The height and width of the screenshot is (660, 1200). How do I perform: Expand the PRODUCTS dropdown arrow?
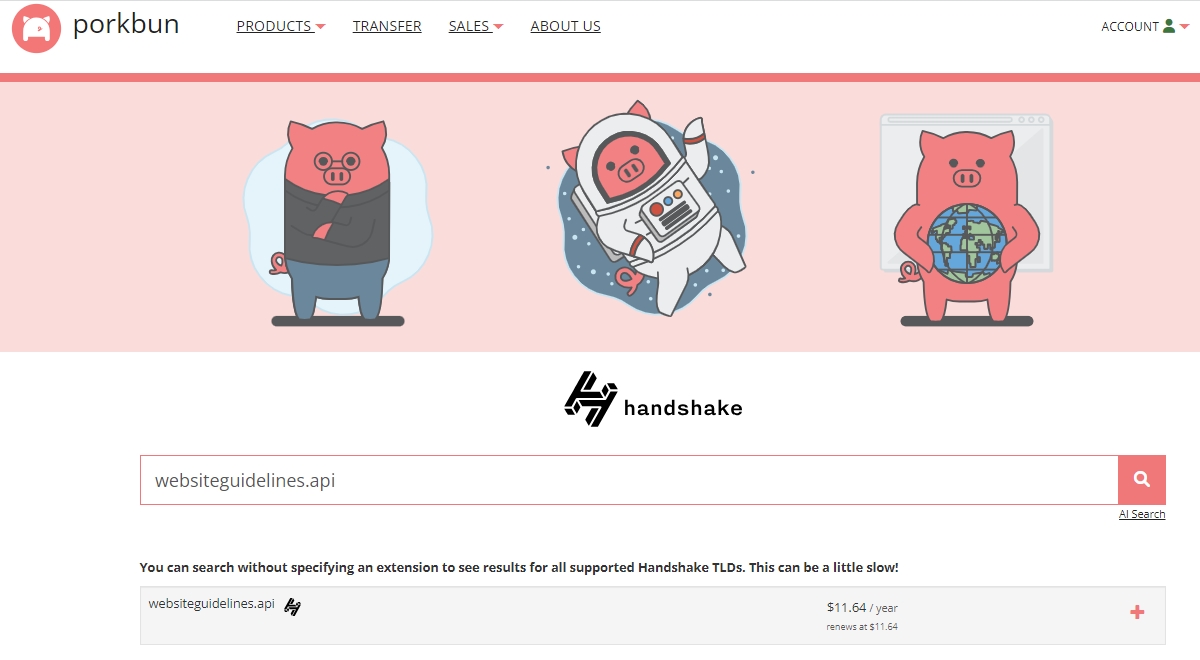click(x=320, y=27)
